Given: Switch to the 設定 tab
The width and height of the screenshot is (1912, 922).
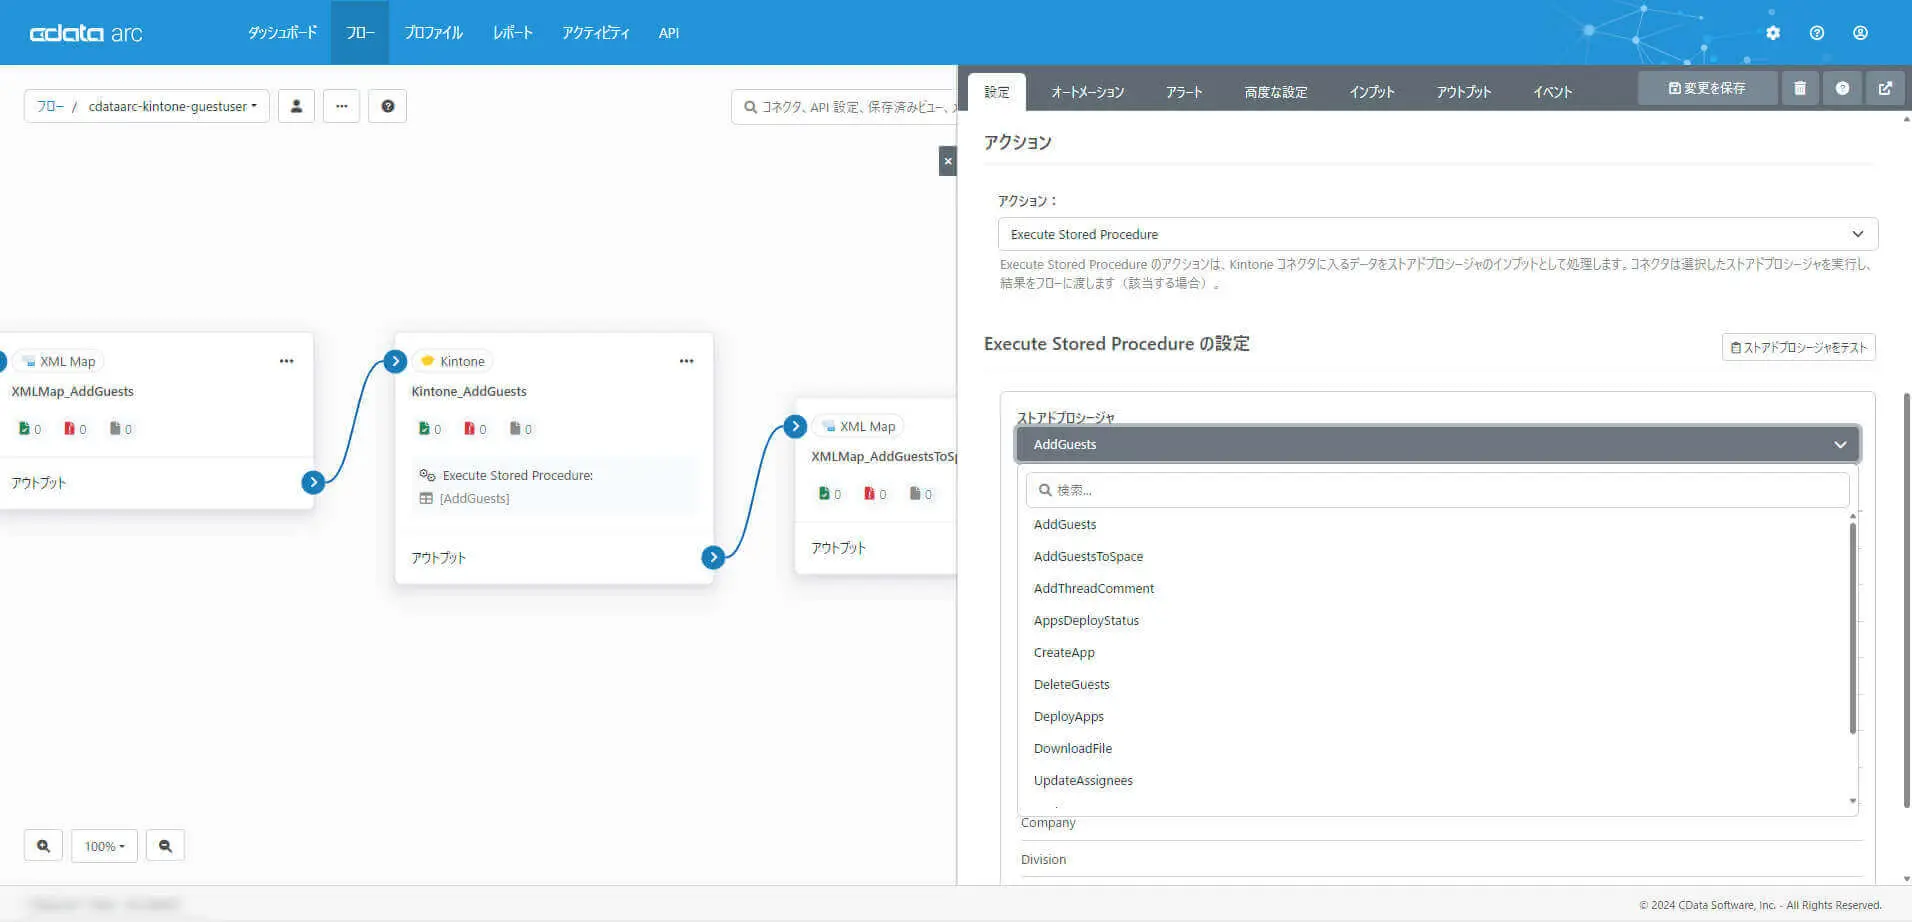Looking at the screenshot, I should pyautogui.click(x=997, y=92).
